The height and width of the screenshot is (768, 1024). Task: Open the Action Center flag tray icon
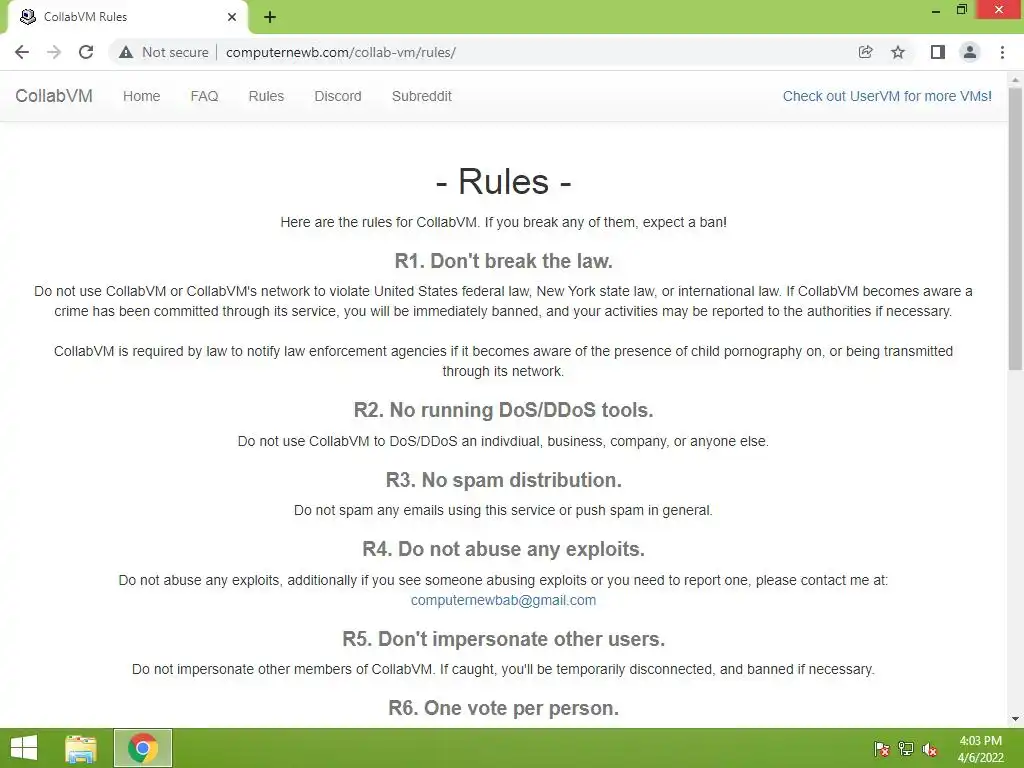(x=882, y=749)
